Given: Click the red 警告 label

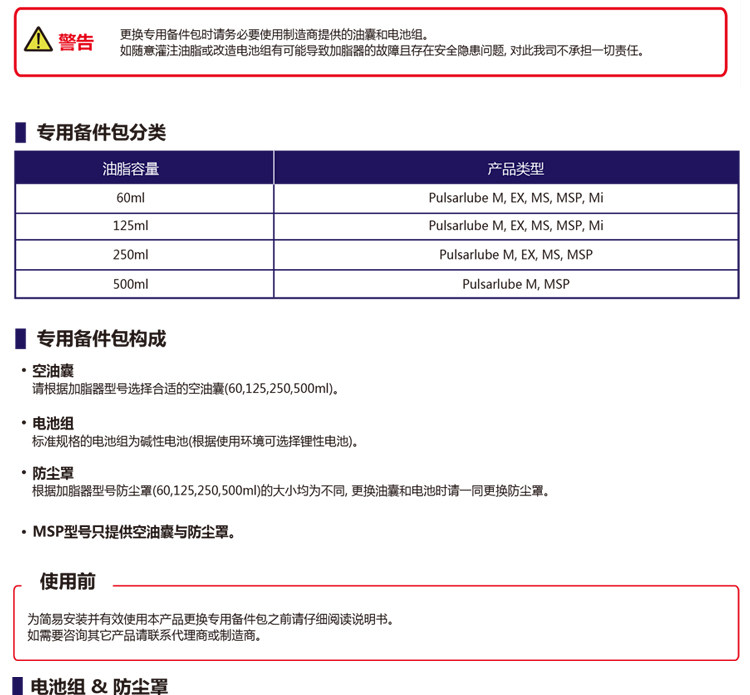Looking at the screenshot, I should click(76, 42).
